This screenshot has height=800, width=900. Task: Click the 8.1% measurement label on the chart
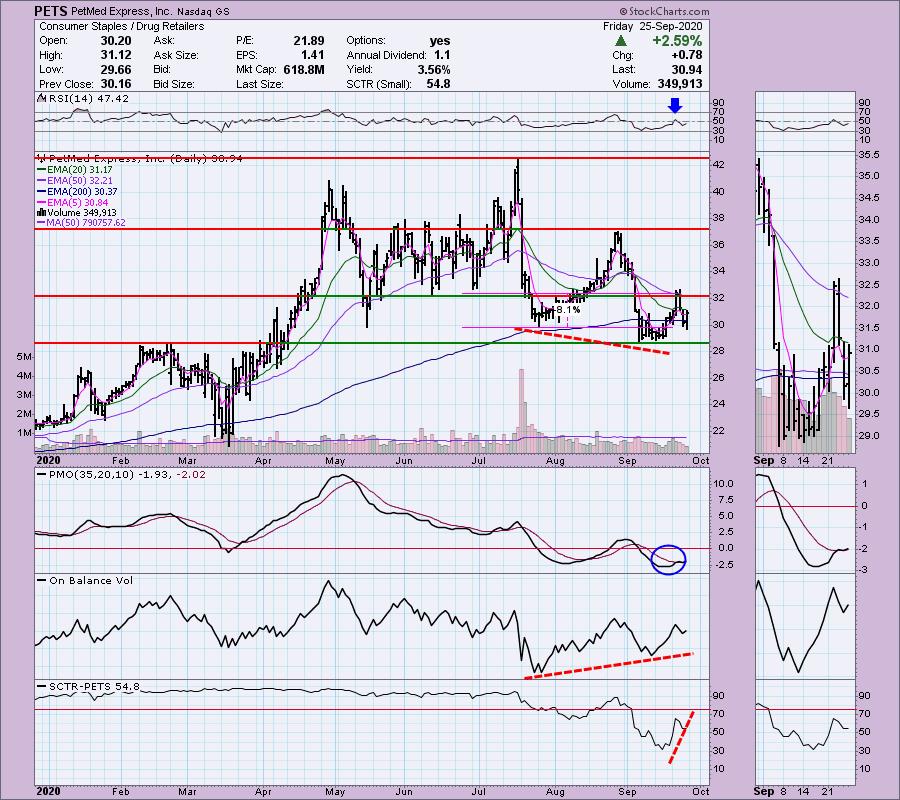[x=568, y=309]
